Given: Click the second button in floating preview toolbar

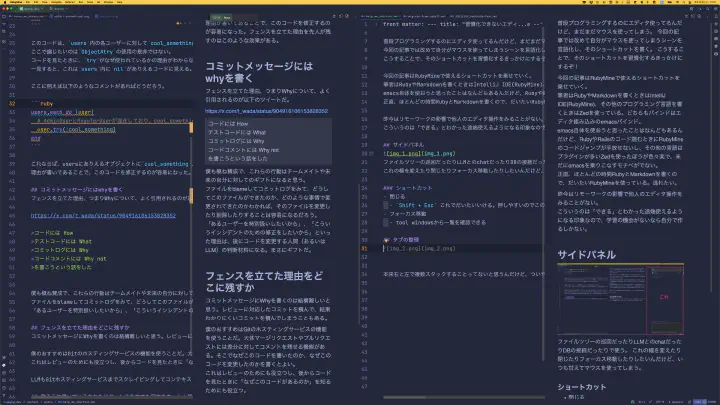Looking at the screenshot, I should pos(227,17).
